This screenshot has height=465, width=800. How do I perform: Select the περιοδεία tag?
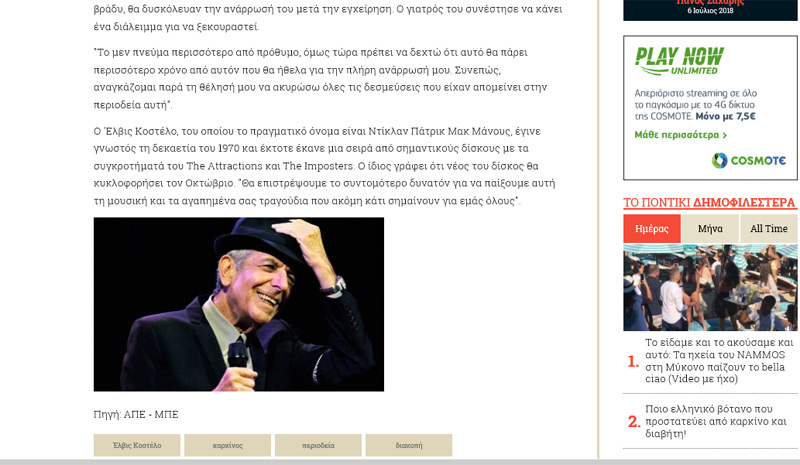pos(318,445)
